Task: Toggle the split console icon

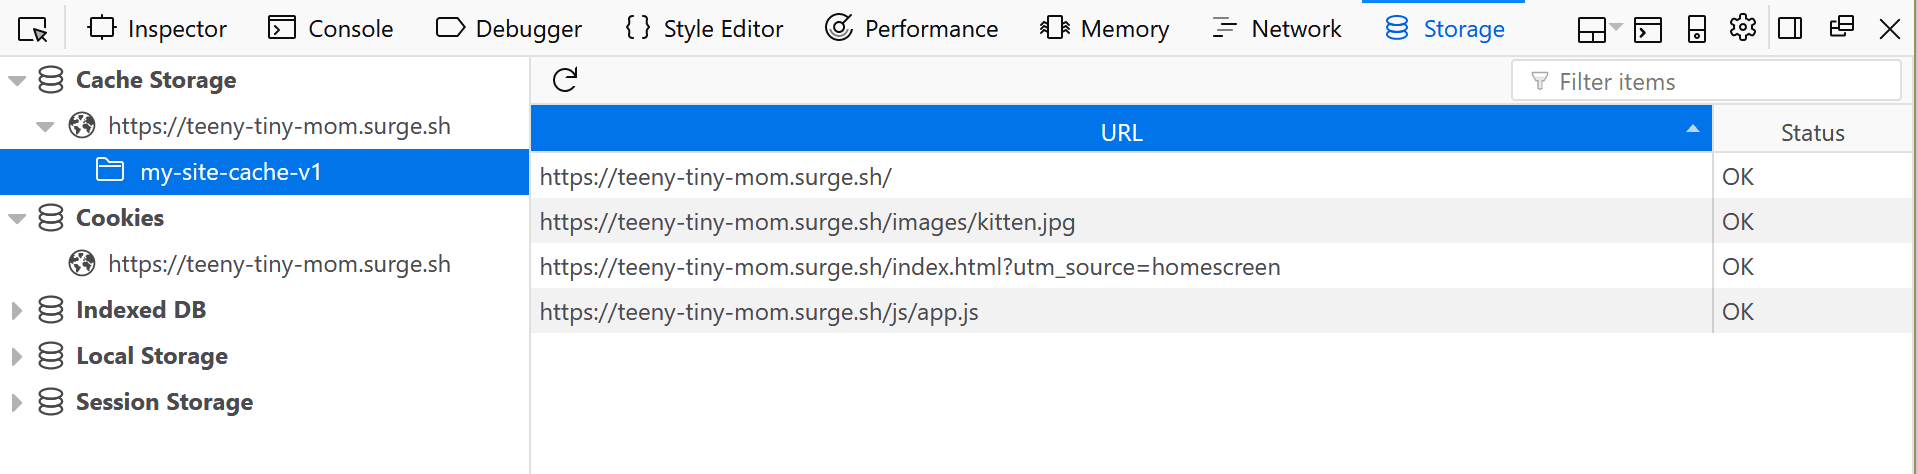Action: point(1648,30)
